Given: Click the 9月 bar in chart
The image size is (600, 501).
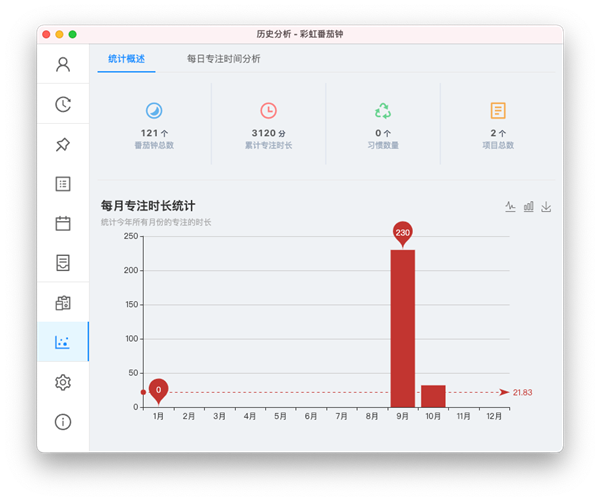Looking at the screenshot, I should (x=403, y=328).
